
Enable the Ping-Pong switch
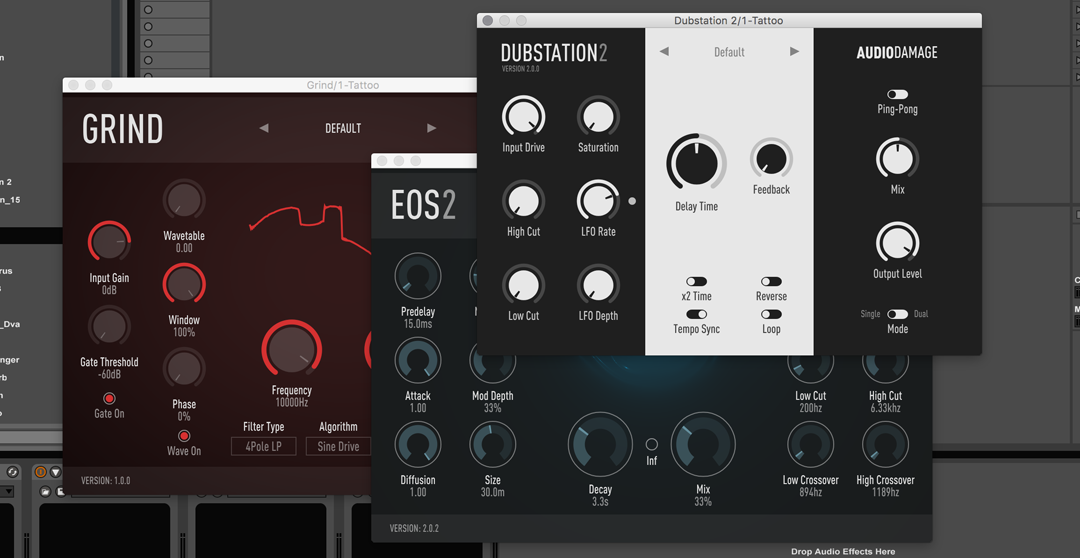(897, 94)
